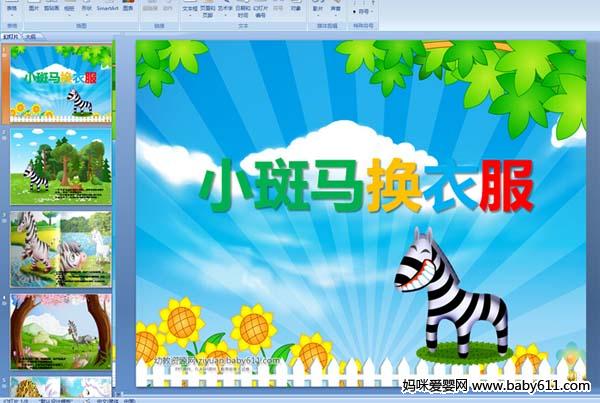Switch to the 大纲 (Outline) pane tab
Screen dimensions: 600x403
(30, 35)
